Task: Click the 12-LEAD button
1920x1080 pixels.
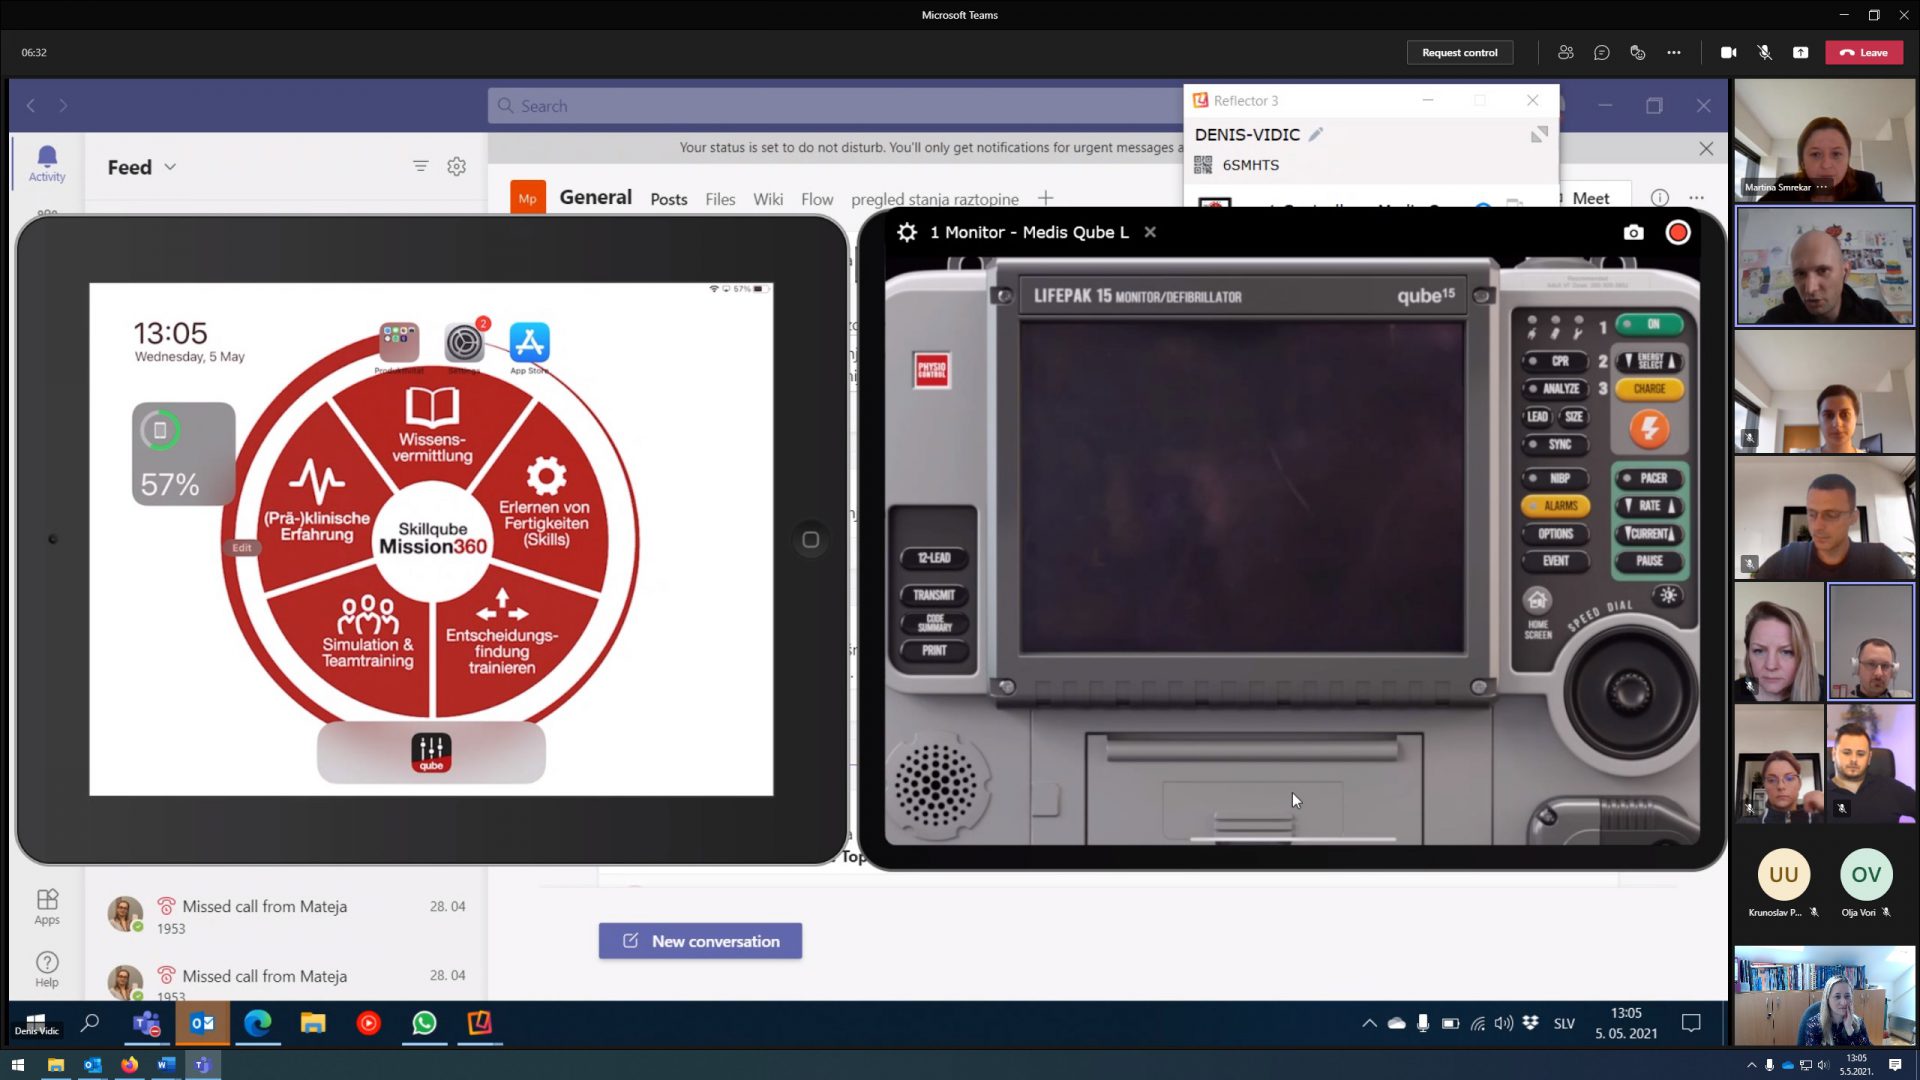Action: (x=933, y=558)
